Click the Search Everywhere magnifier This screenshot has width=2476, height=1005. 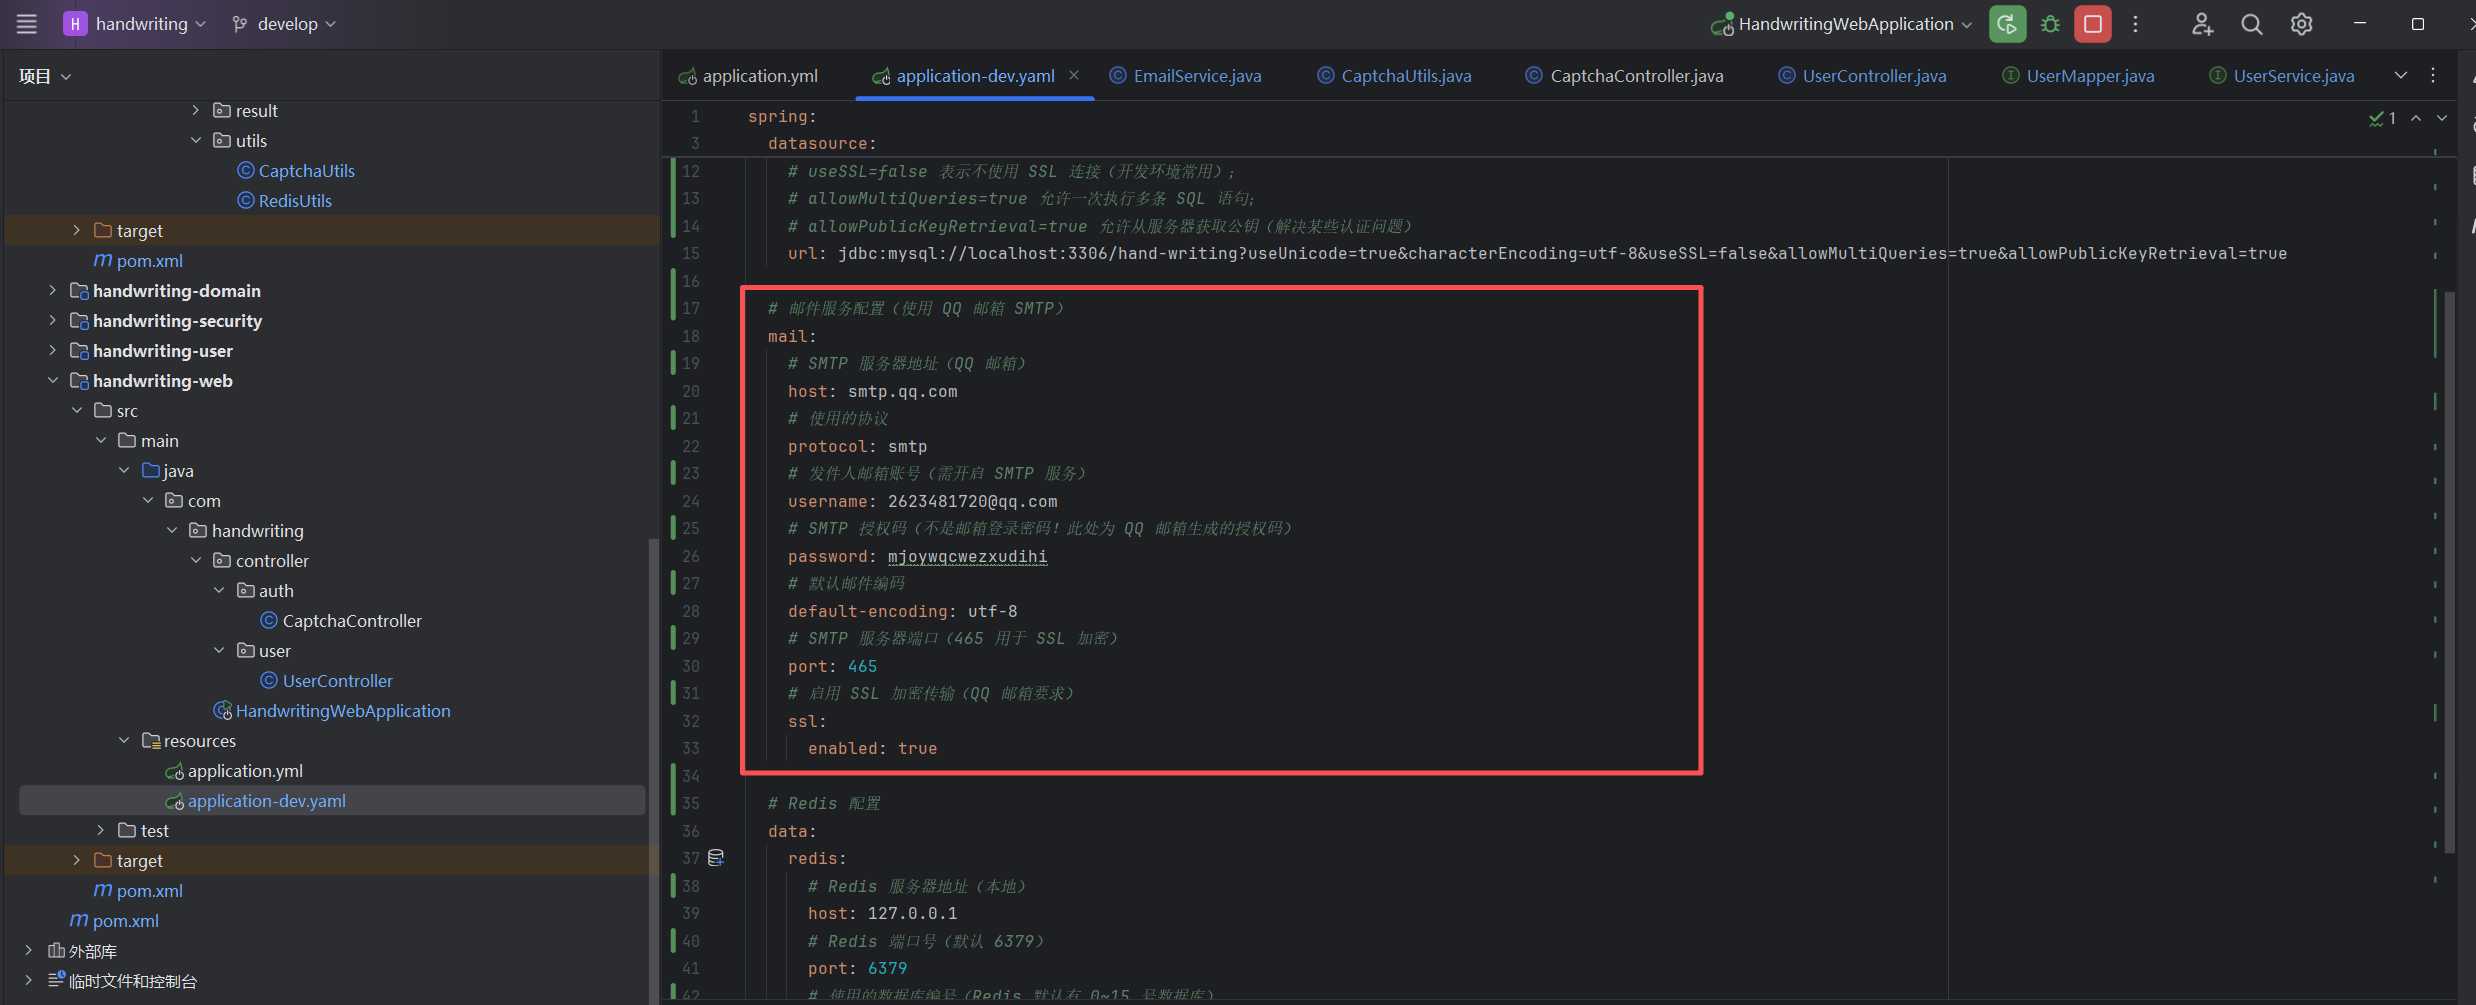(x=2251, y=24)
